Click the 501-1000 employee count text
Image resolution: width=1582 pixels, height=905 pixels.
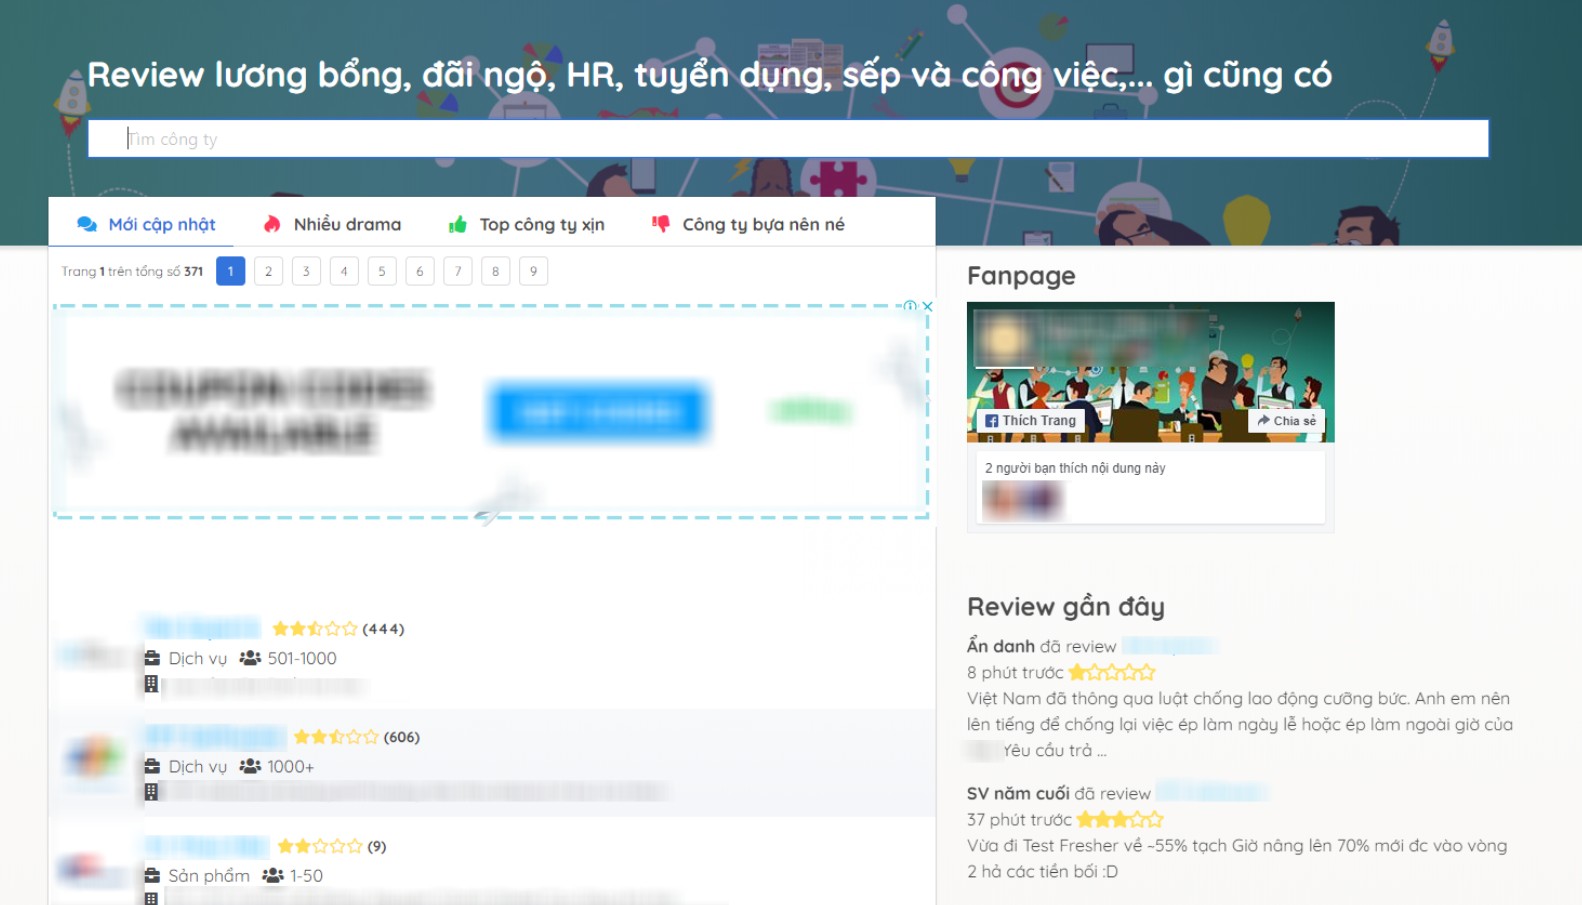tap(302, 658)
